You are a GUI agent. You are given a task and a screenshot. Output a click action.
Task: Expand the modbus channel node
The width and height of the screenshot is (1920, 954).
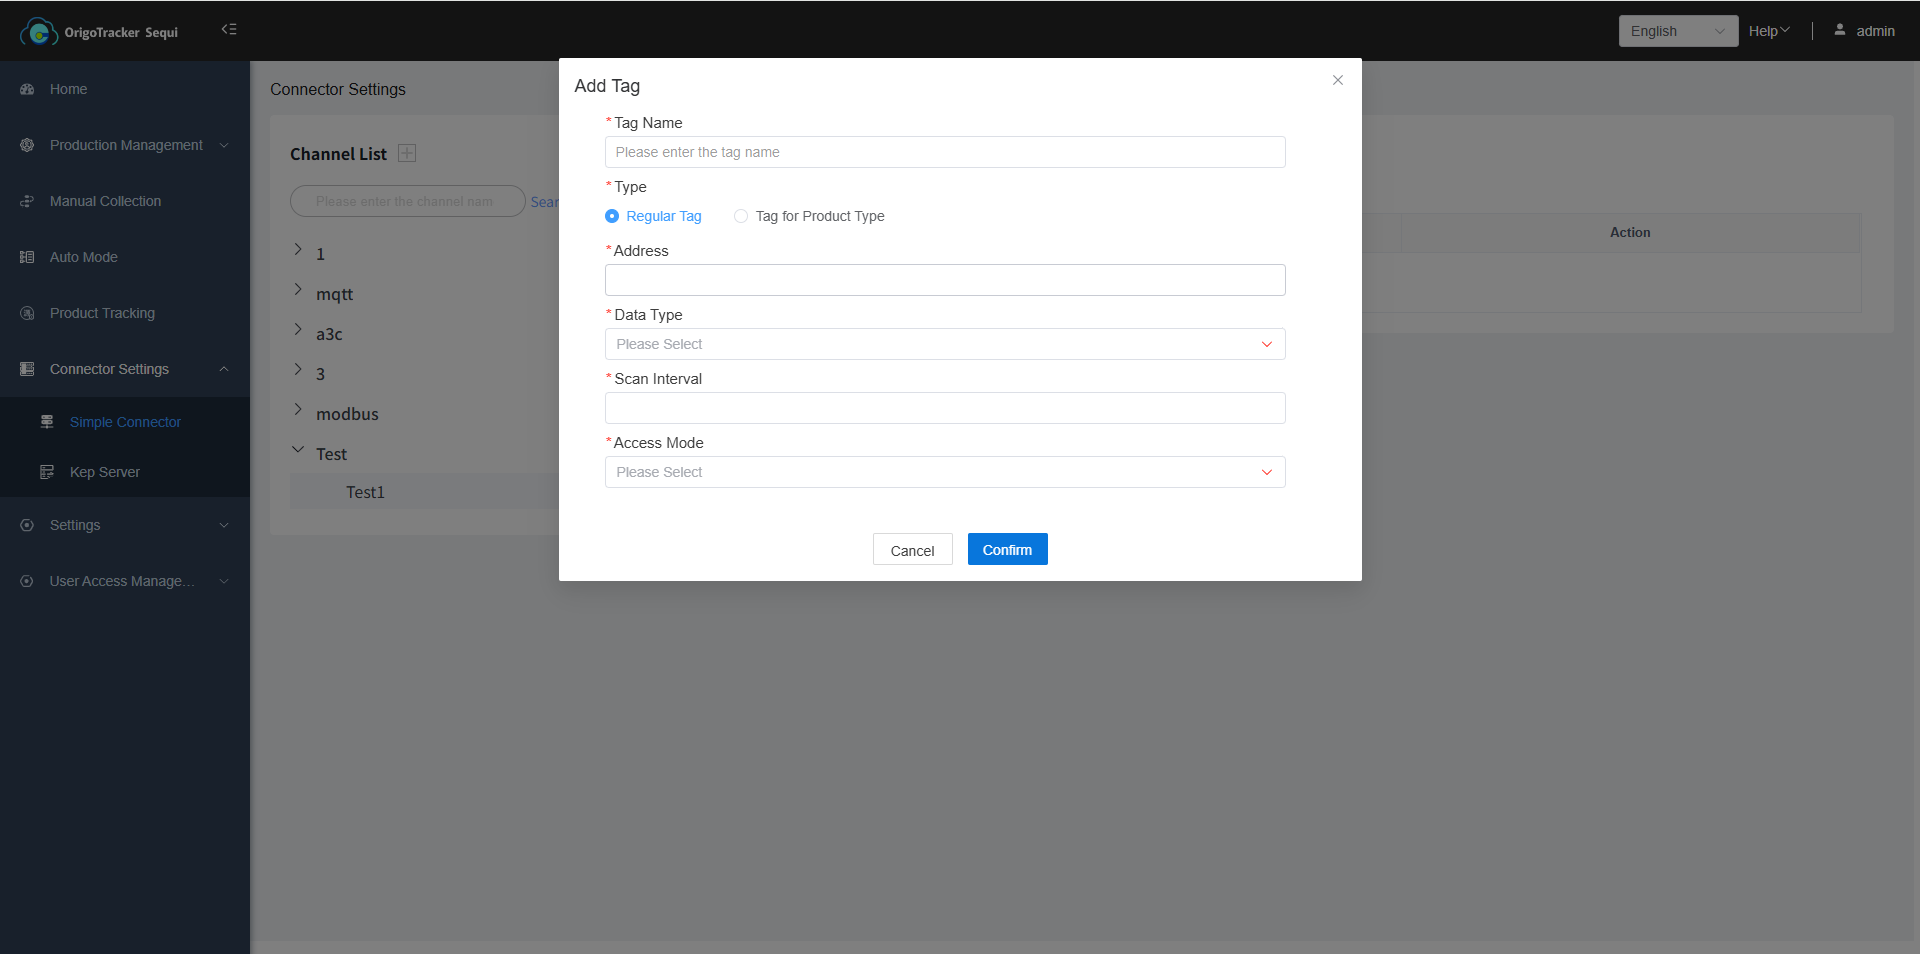(x=298, y=410)
